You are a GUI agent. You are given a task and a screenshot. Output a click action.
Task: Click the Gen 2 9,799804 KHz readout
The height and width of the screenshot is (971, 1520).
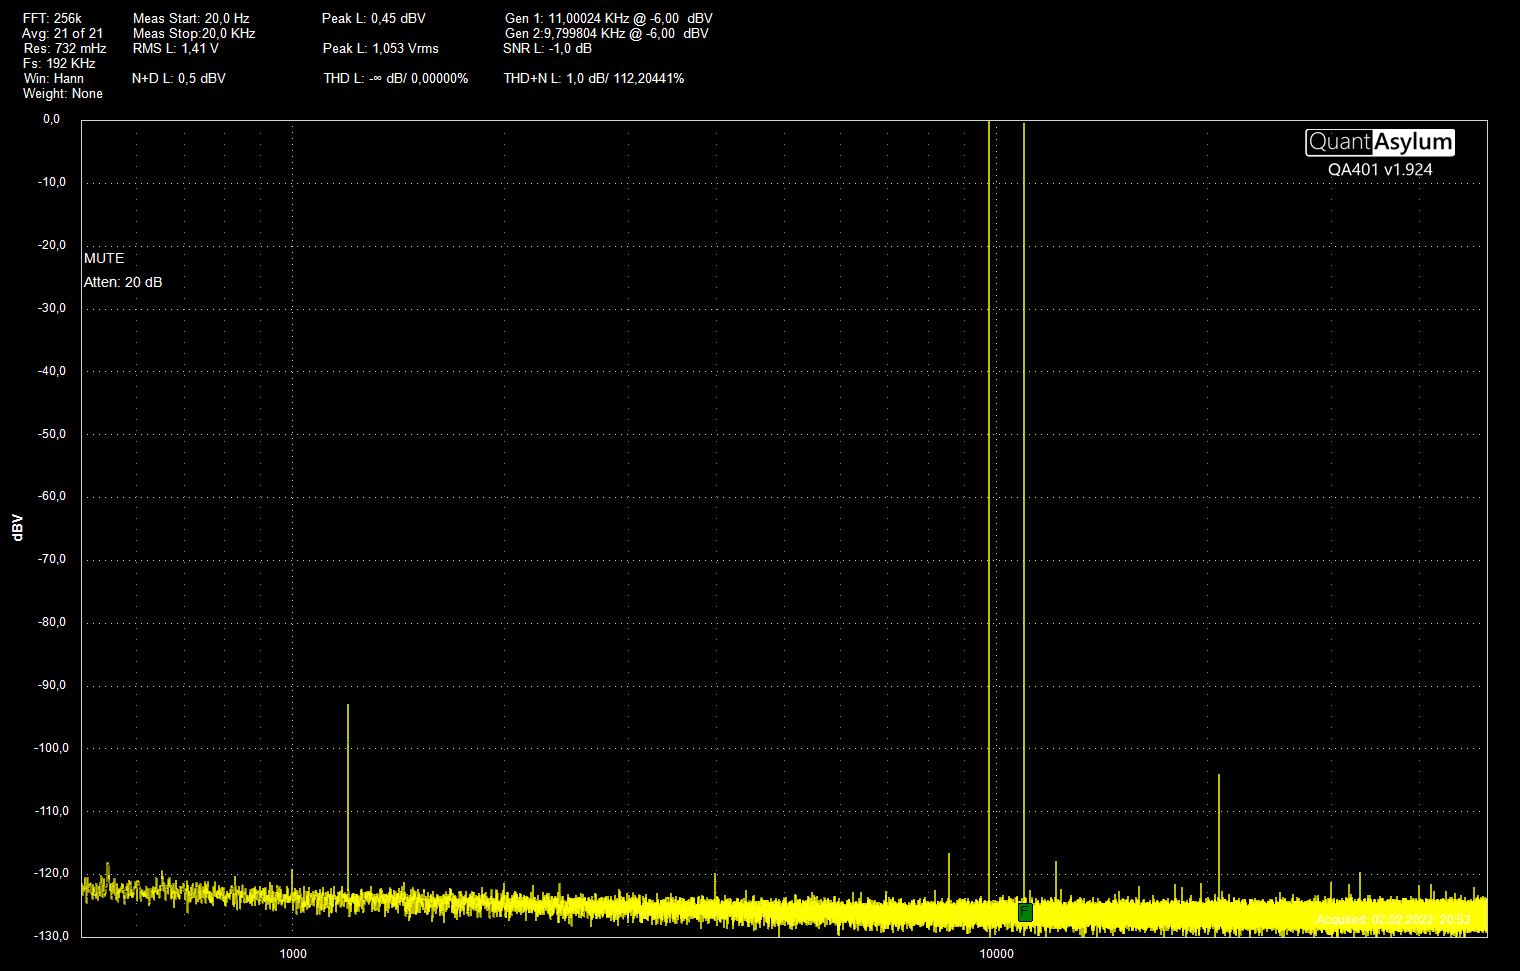click(607, 34)
